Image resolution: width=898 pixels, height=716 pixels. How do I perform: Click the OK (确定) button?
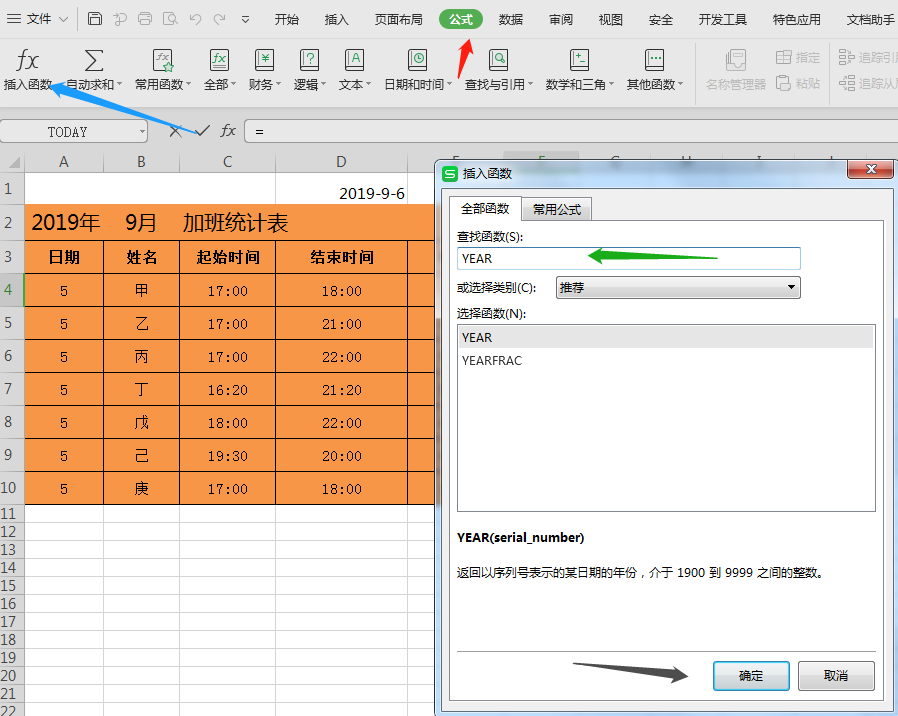751,675
